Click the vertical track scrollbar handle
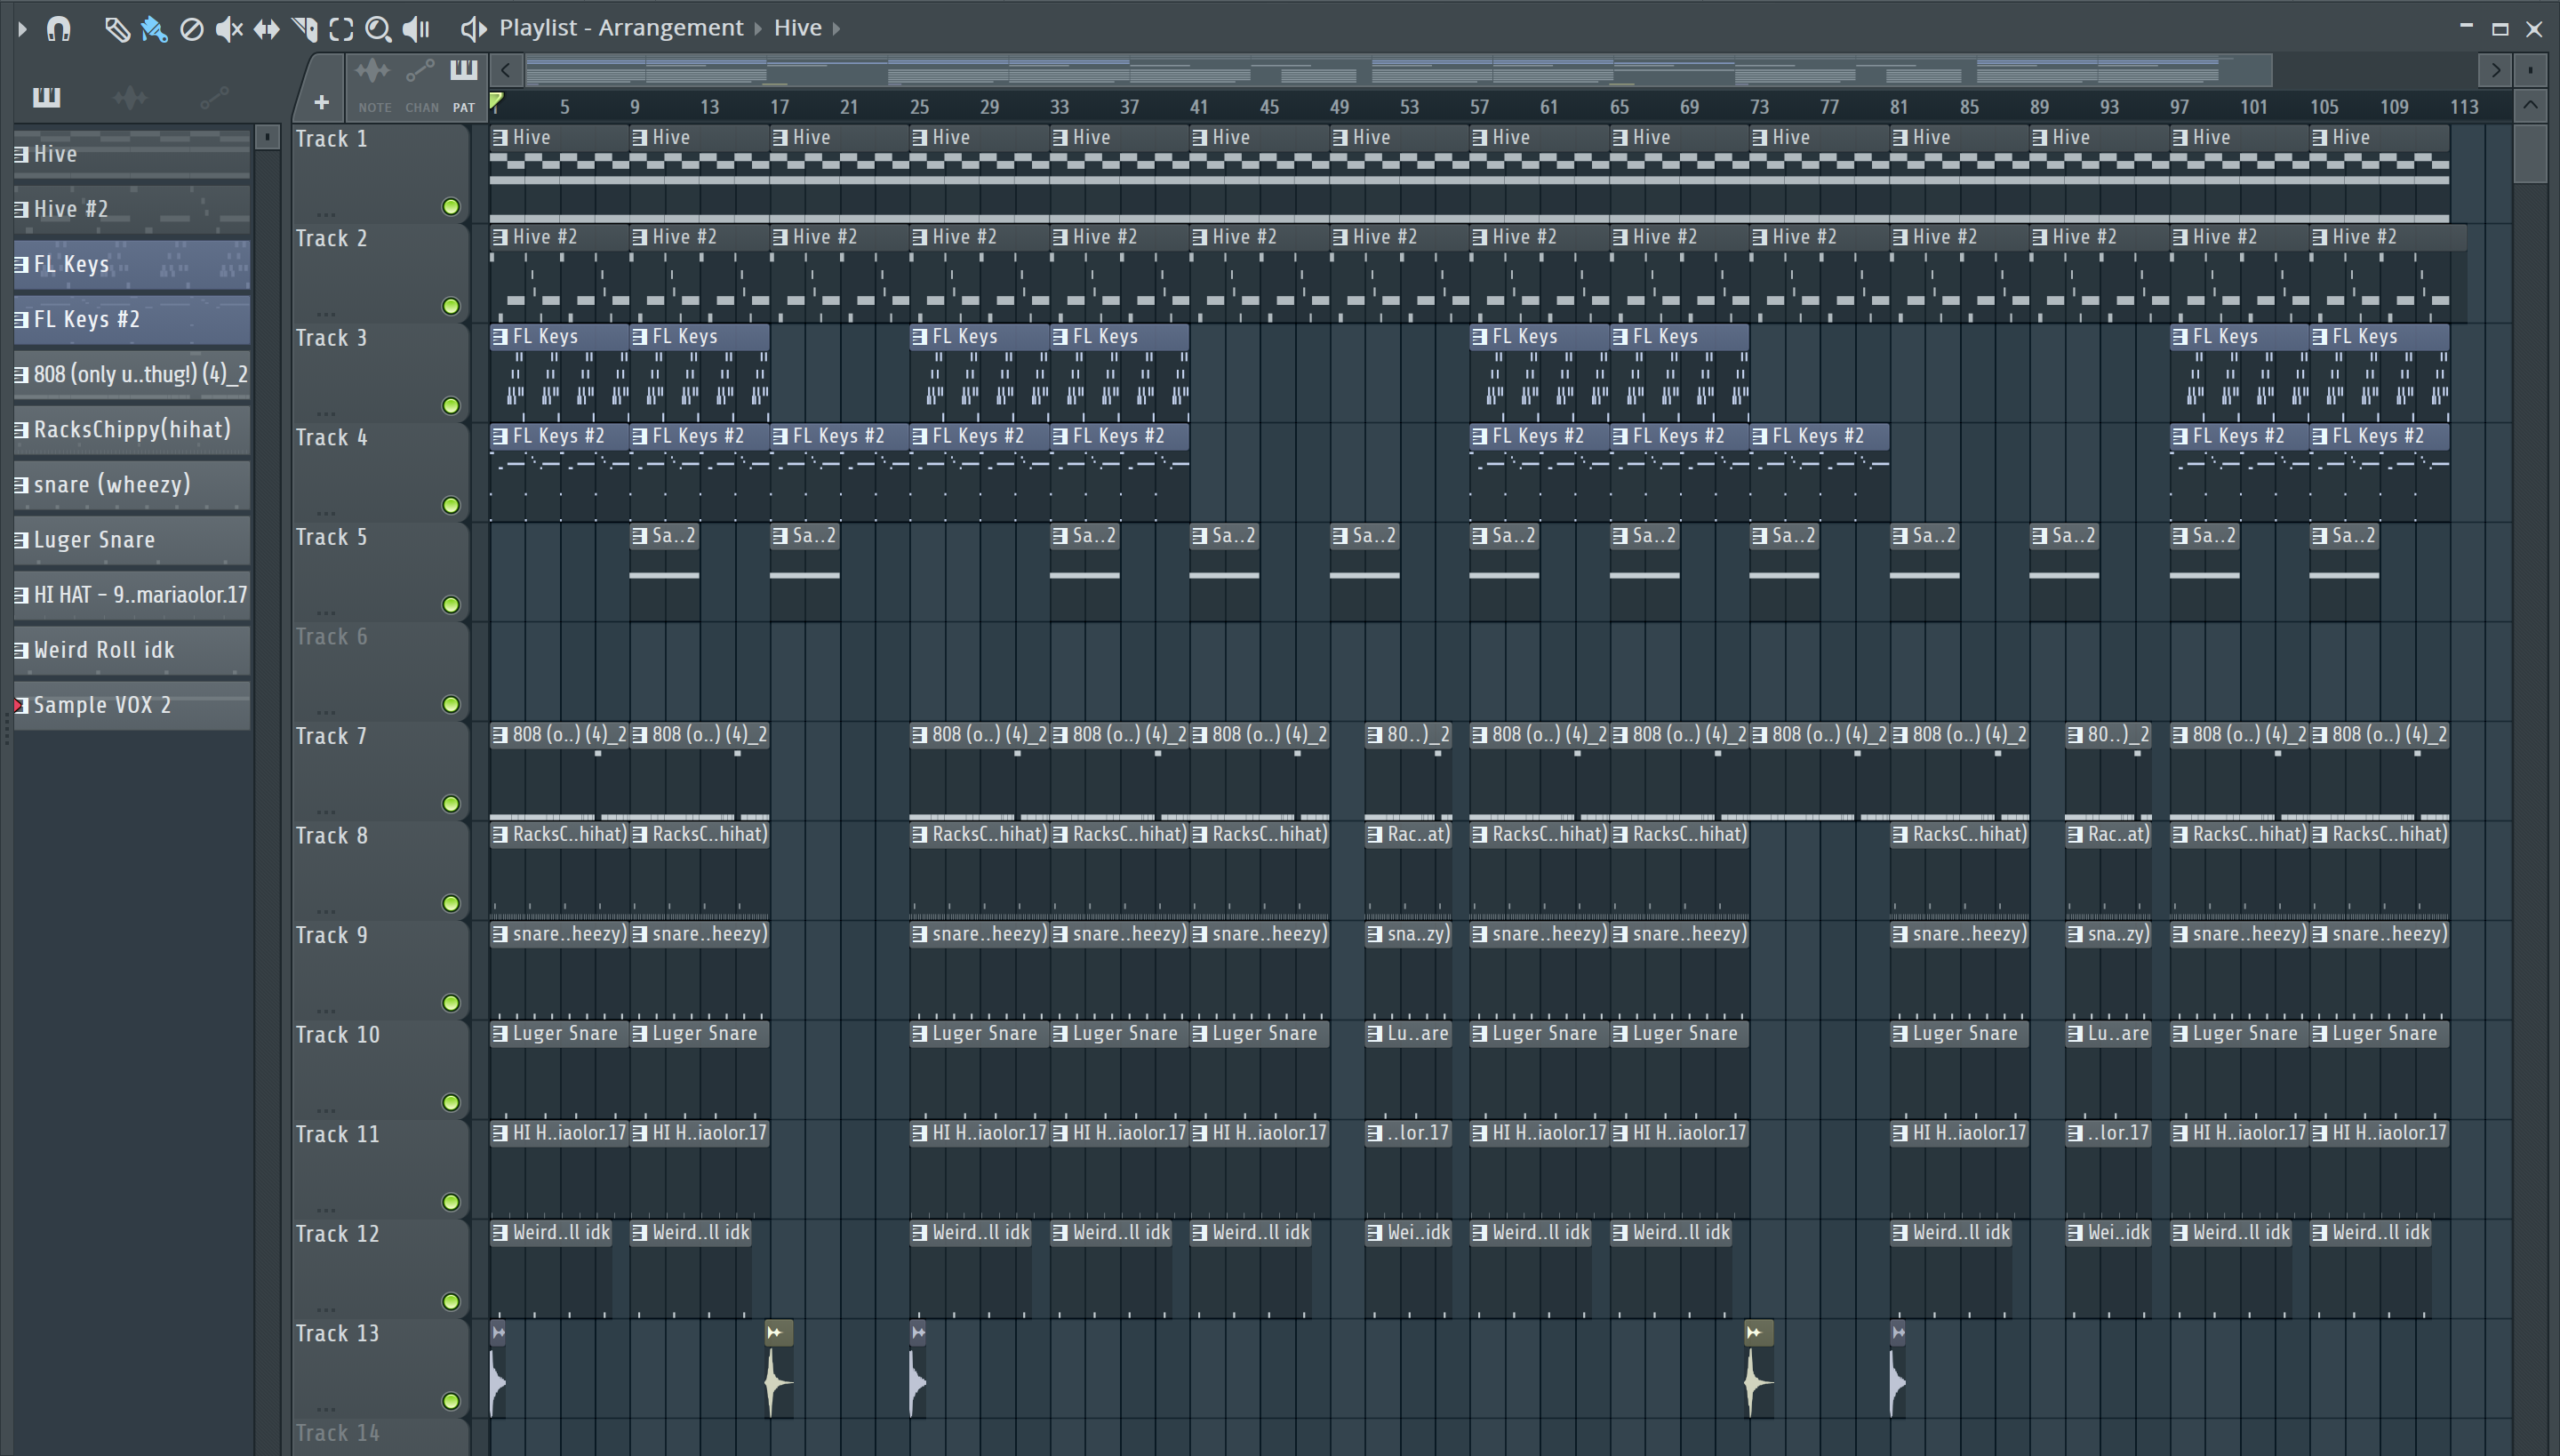2560x1456 pixels. pyautogui.click(x=2531, y=154)
